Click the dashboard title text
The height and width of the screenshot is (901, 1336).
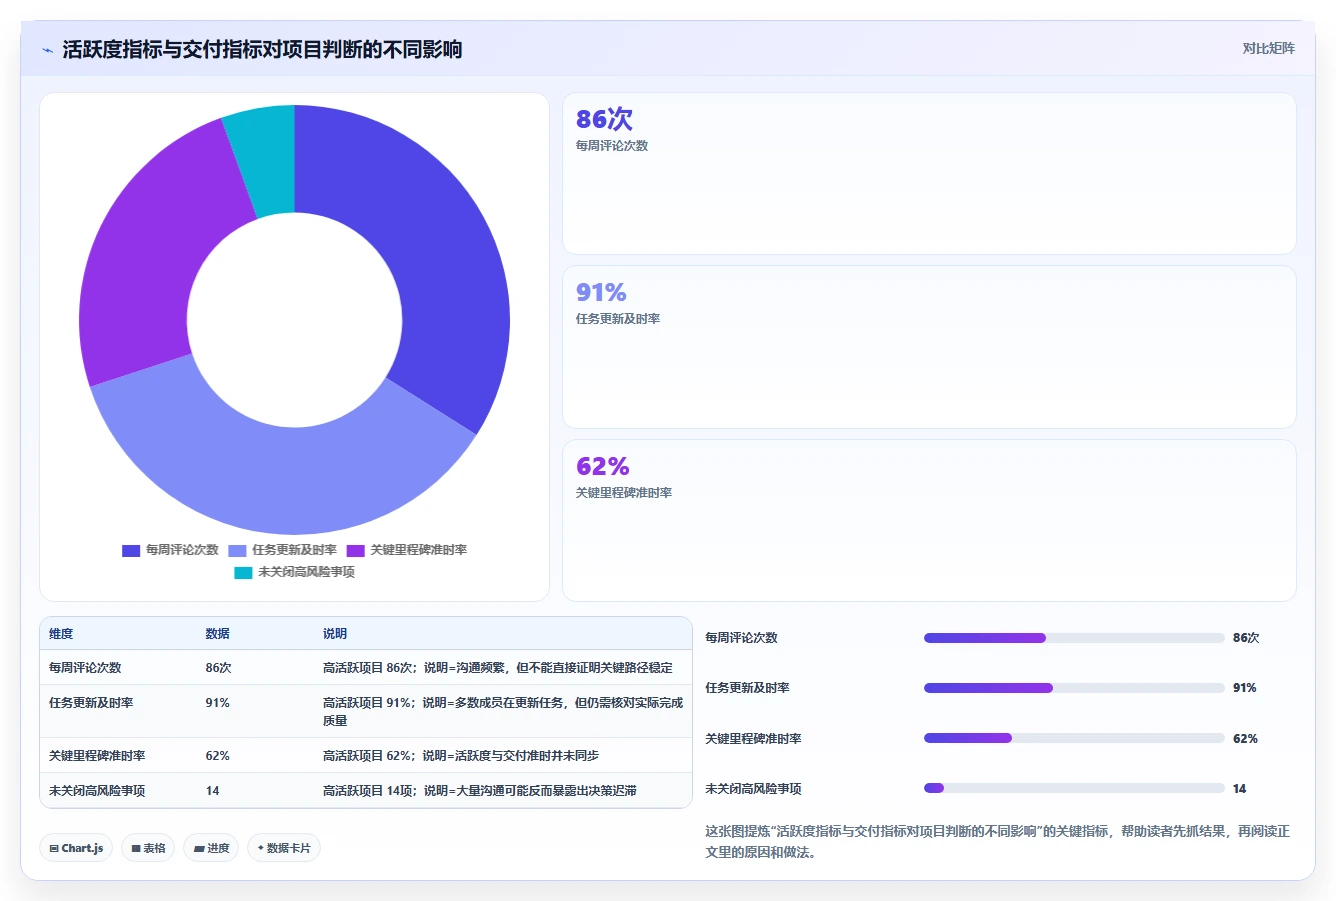pos(262,50)
